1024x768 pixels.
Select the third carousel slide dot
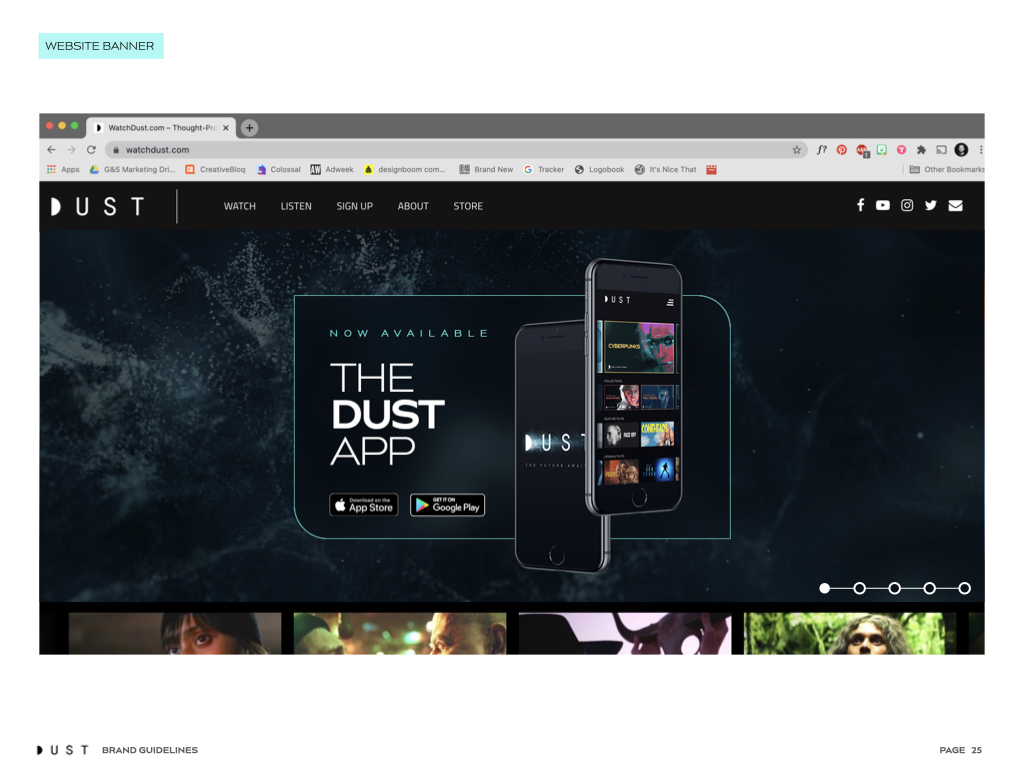coord(895,588)
